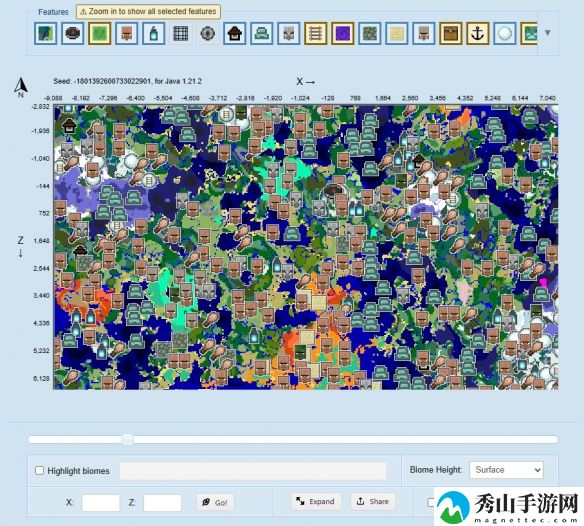Toggle the sandstone Desert Temple icon
Image resolution: width=584 pixels, height=526 pixels.
pos(397,34)
